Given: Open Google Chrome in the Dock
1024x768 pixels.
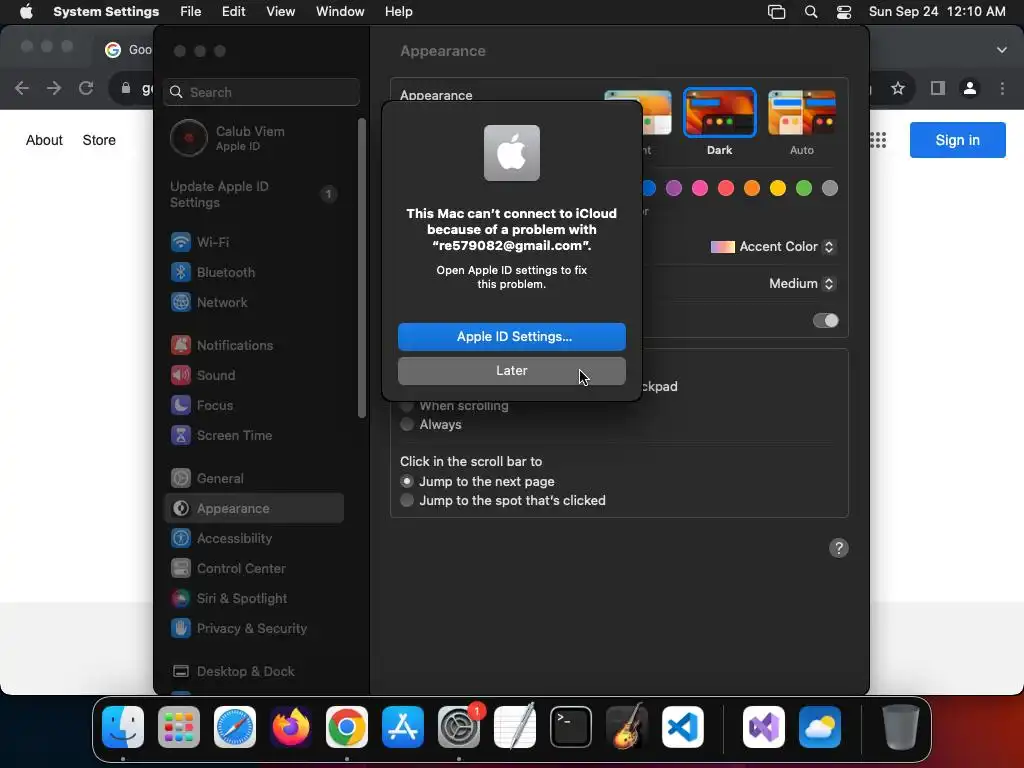Looking at the screenshot, I should pyautogui.click(x=347, y=727).
